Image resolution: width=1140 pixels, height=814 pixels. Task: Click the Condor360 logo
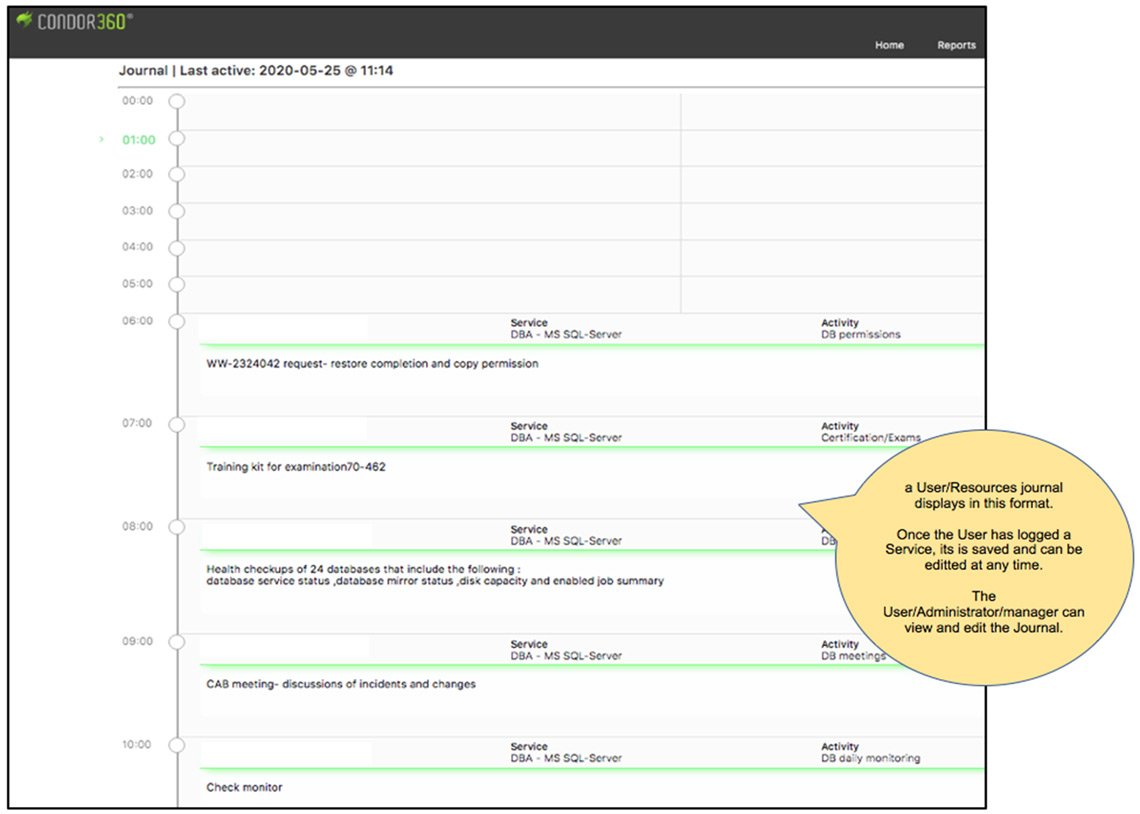[x=75, y=21]
